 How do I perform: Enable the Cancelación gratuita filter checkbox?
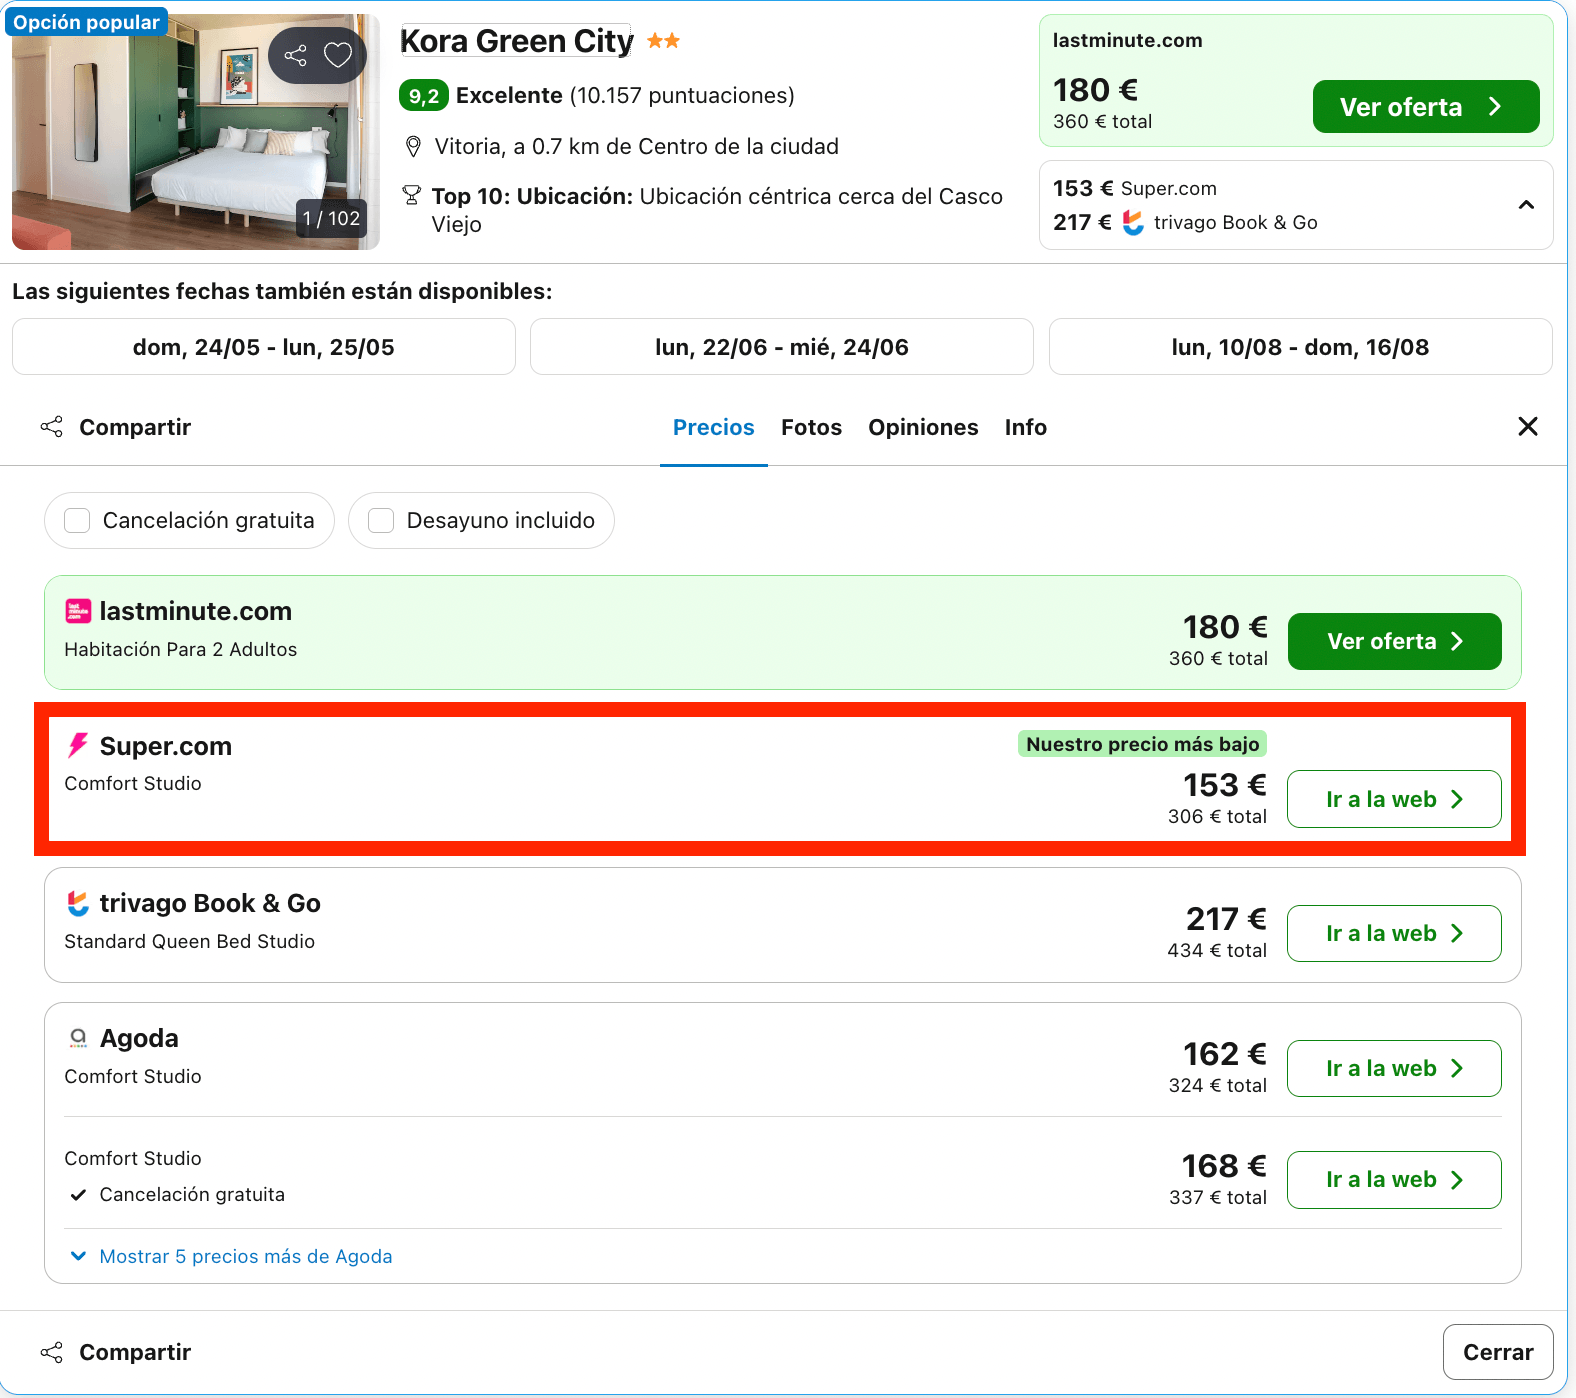77,521
